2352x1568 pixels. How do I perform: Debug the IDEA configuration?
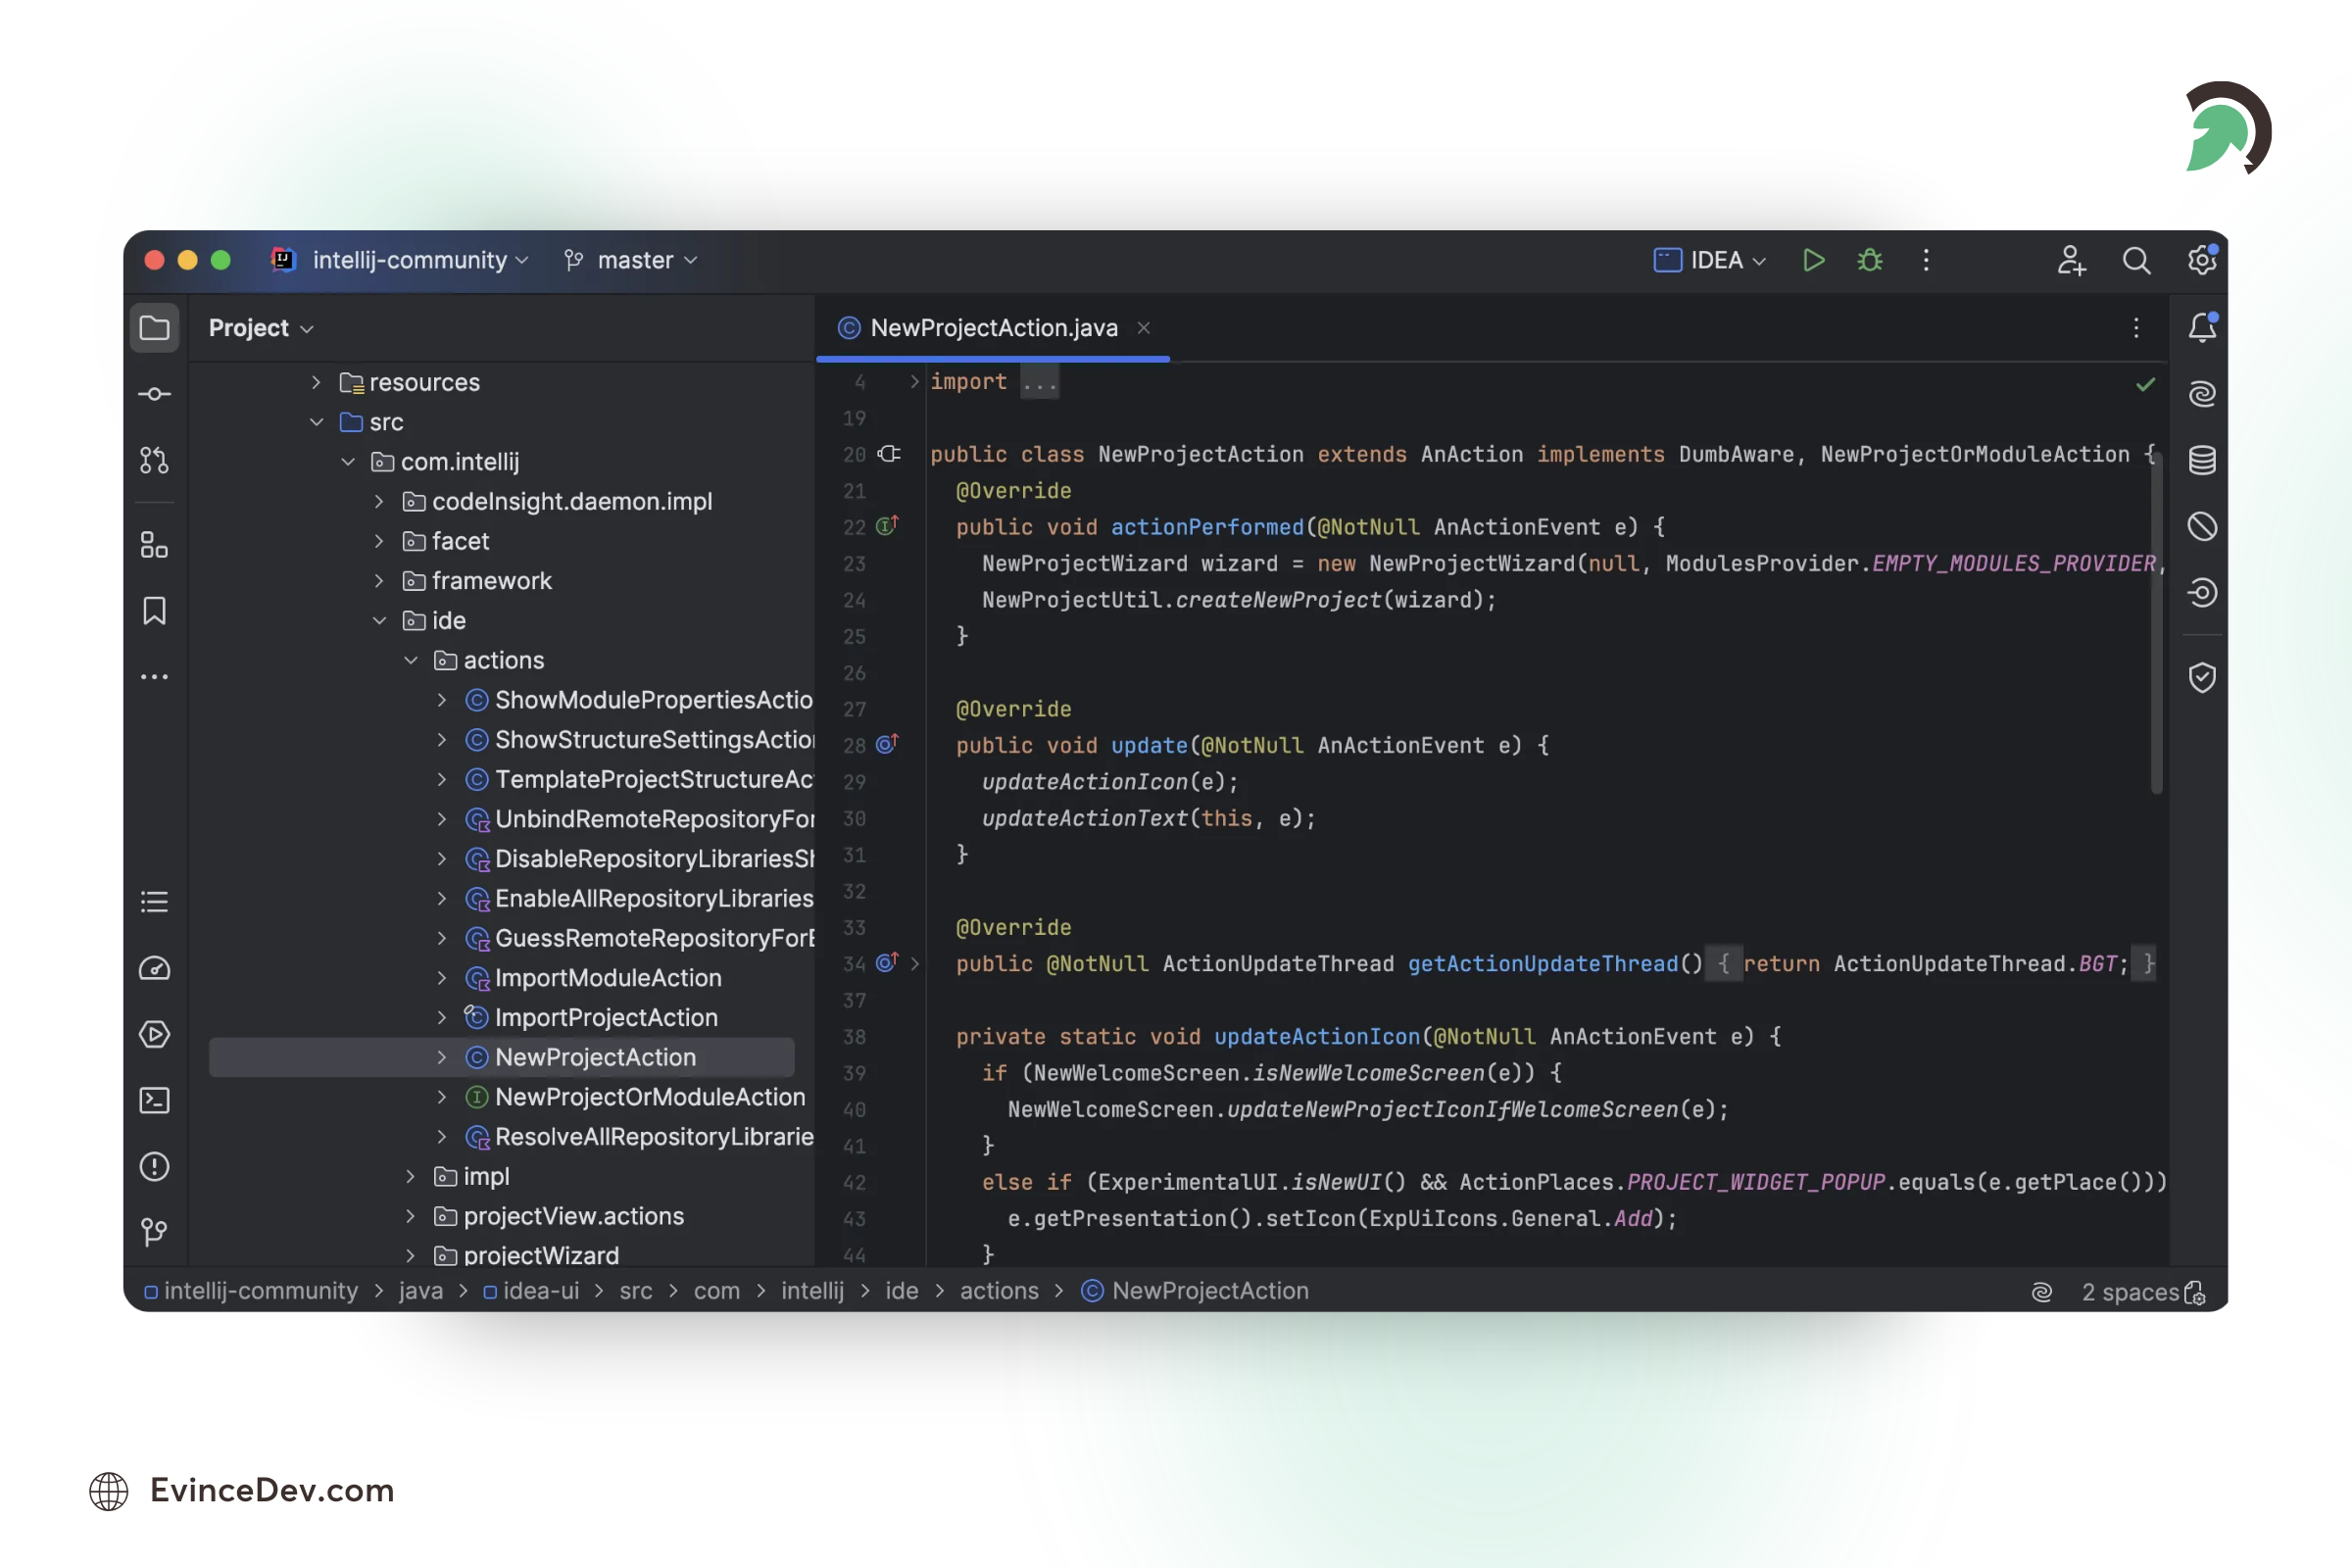coord(1870,260)
